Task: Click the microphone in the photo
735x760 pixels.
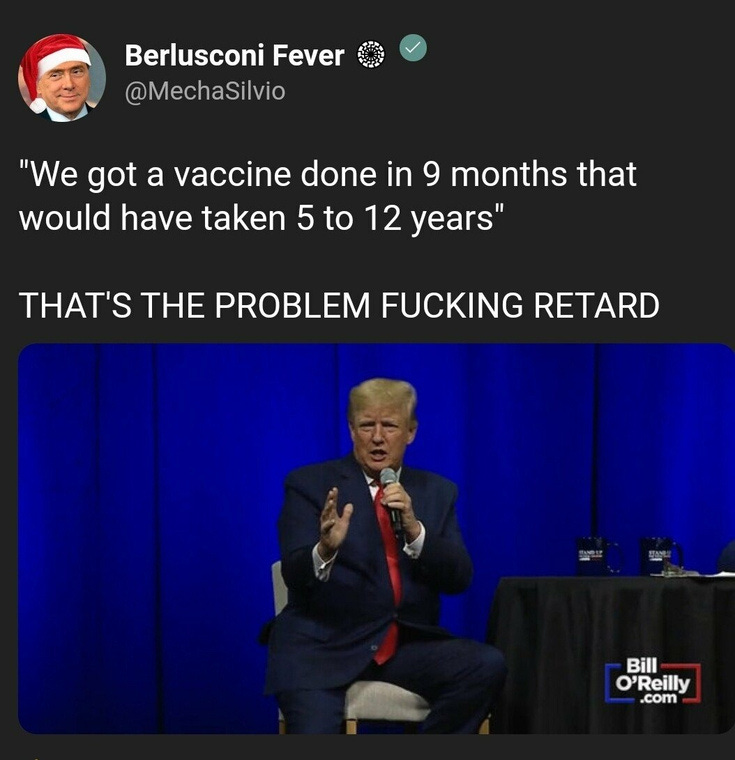Action: pos(392,502)
